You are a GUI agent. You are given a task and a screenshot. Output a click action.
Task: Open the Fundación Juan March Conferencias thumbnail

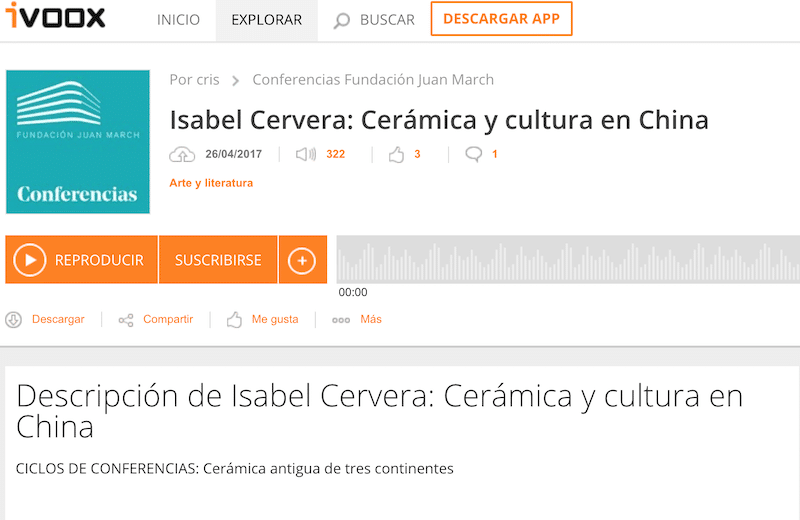click(x=78, y=142)
